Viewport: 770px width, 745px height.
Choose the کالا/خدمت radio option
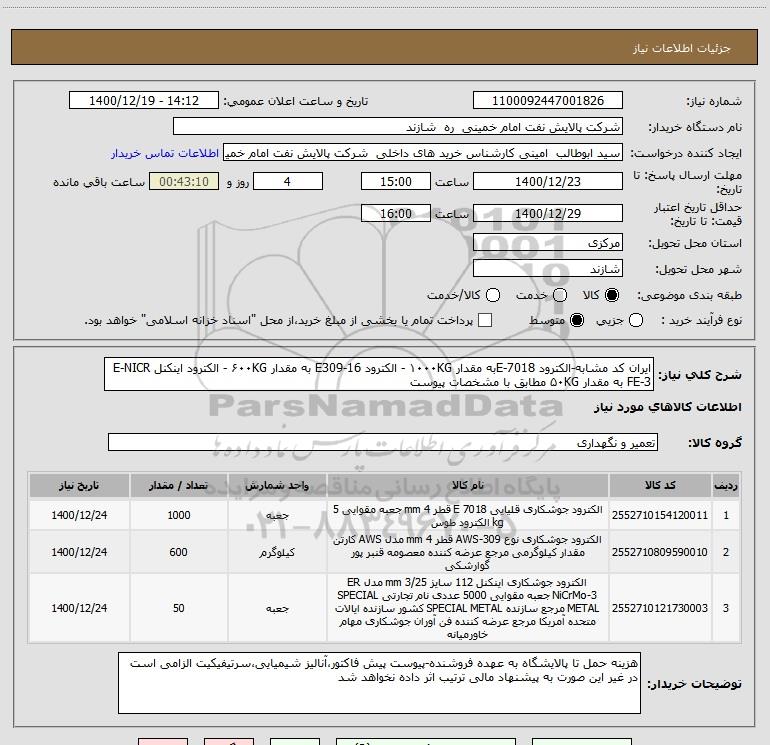tap(493, 295)
